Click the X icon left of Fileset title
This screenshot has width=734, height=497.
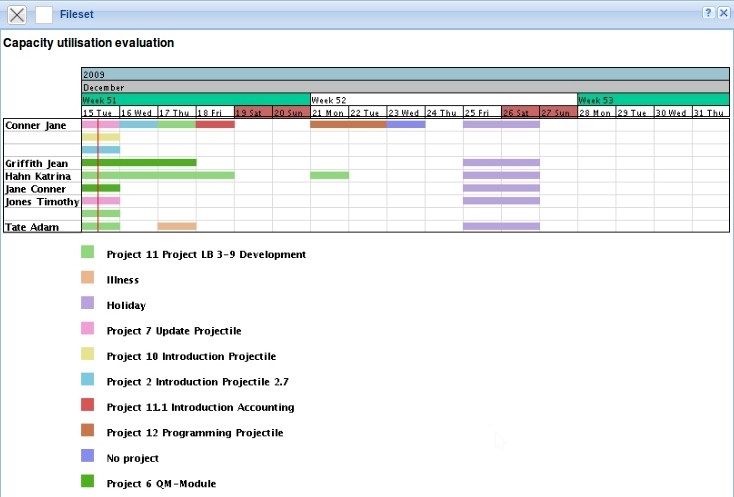17,14
